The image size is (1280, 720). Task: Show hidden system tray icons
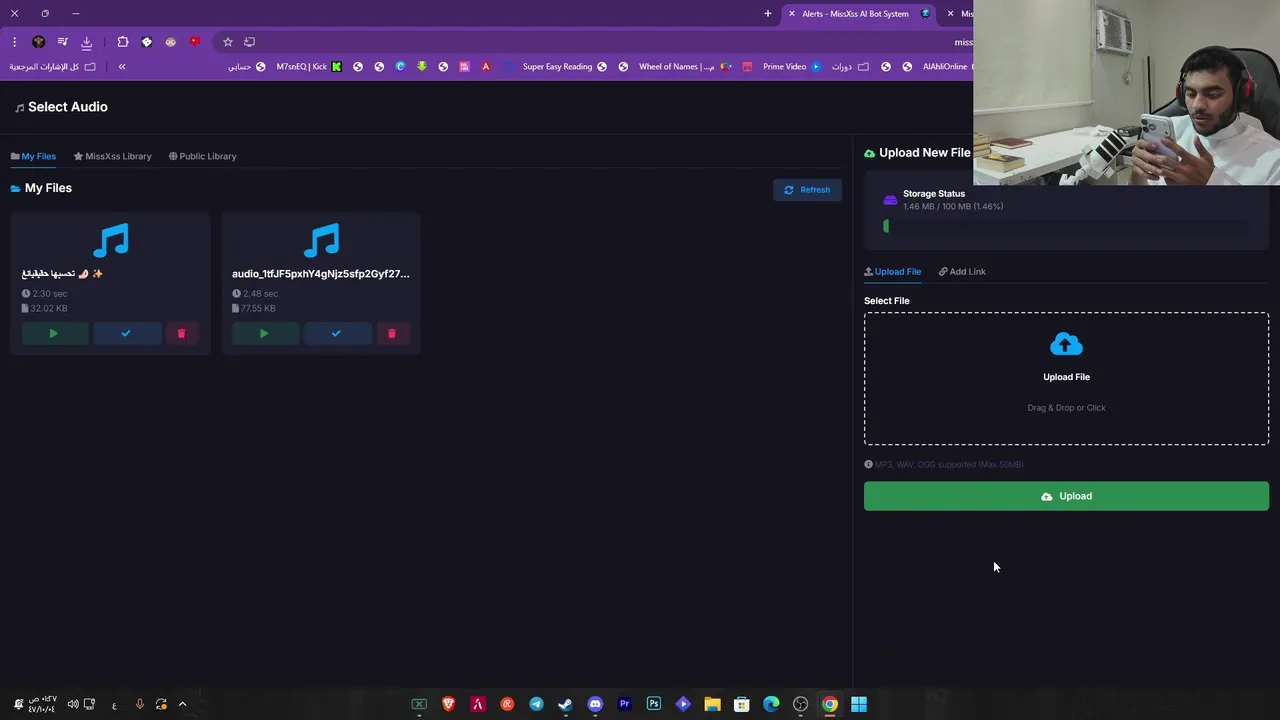point(182,704)
